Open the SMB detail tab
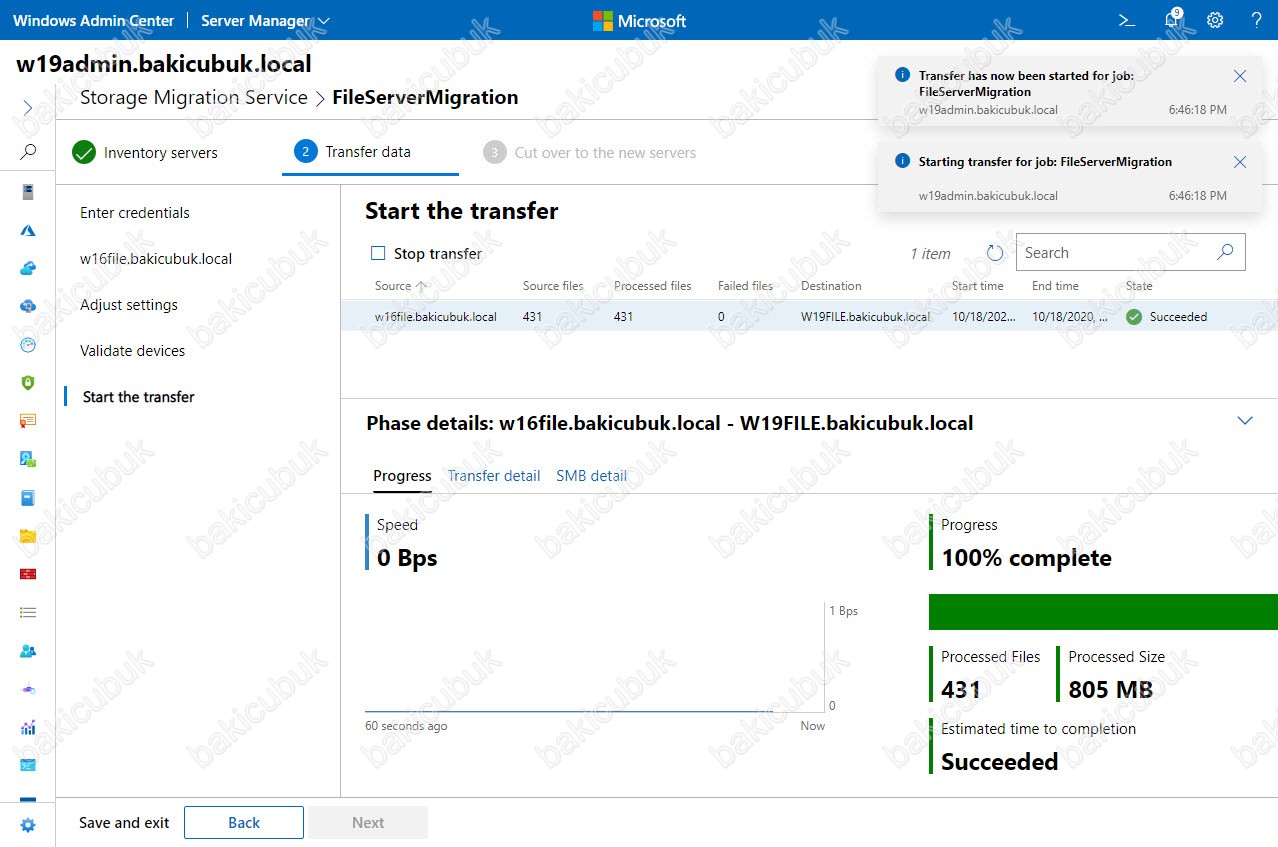The height and width of the screenshot is (847, 1278). pos(592,476)
